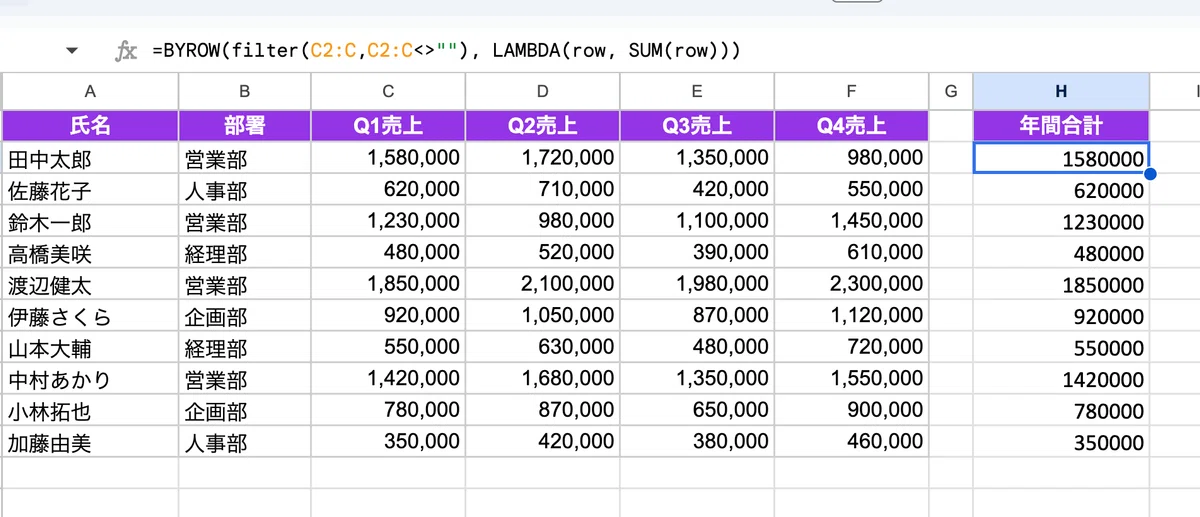Select the cell containing 中村あかり
Image resolution: width=1200 pixels, height=517 pixels.
pos(90,380)
